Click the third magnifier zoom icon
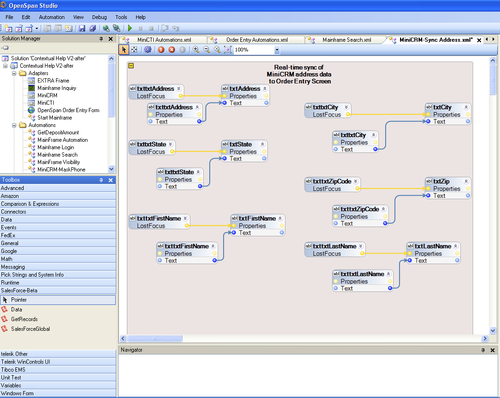The height and width of the screenshot is (398, 500). tap(217, 50)
